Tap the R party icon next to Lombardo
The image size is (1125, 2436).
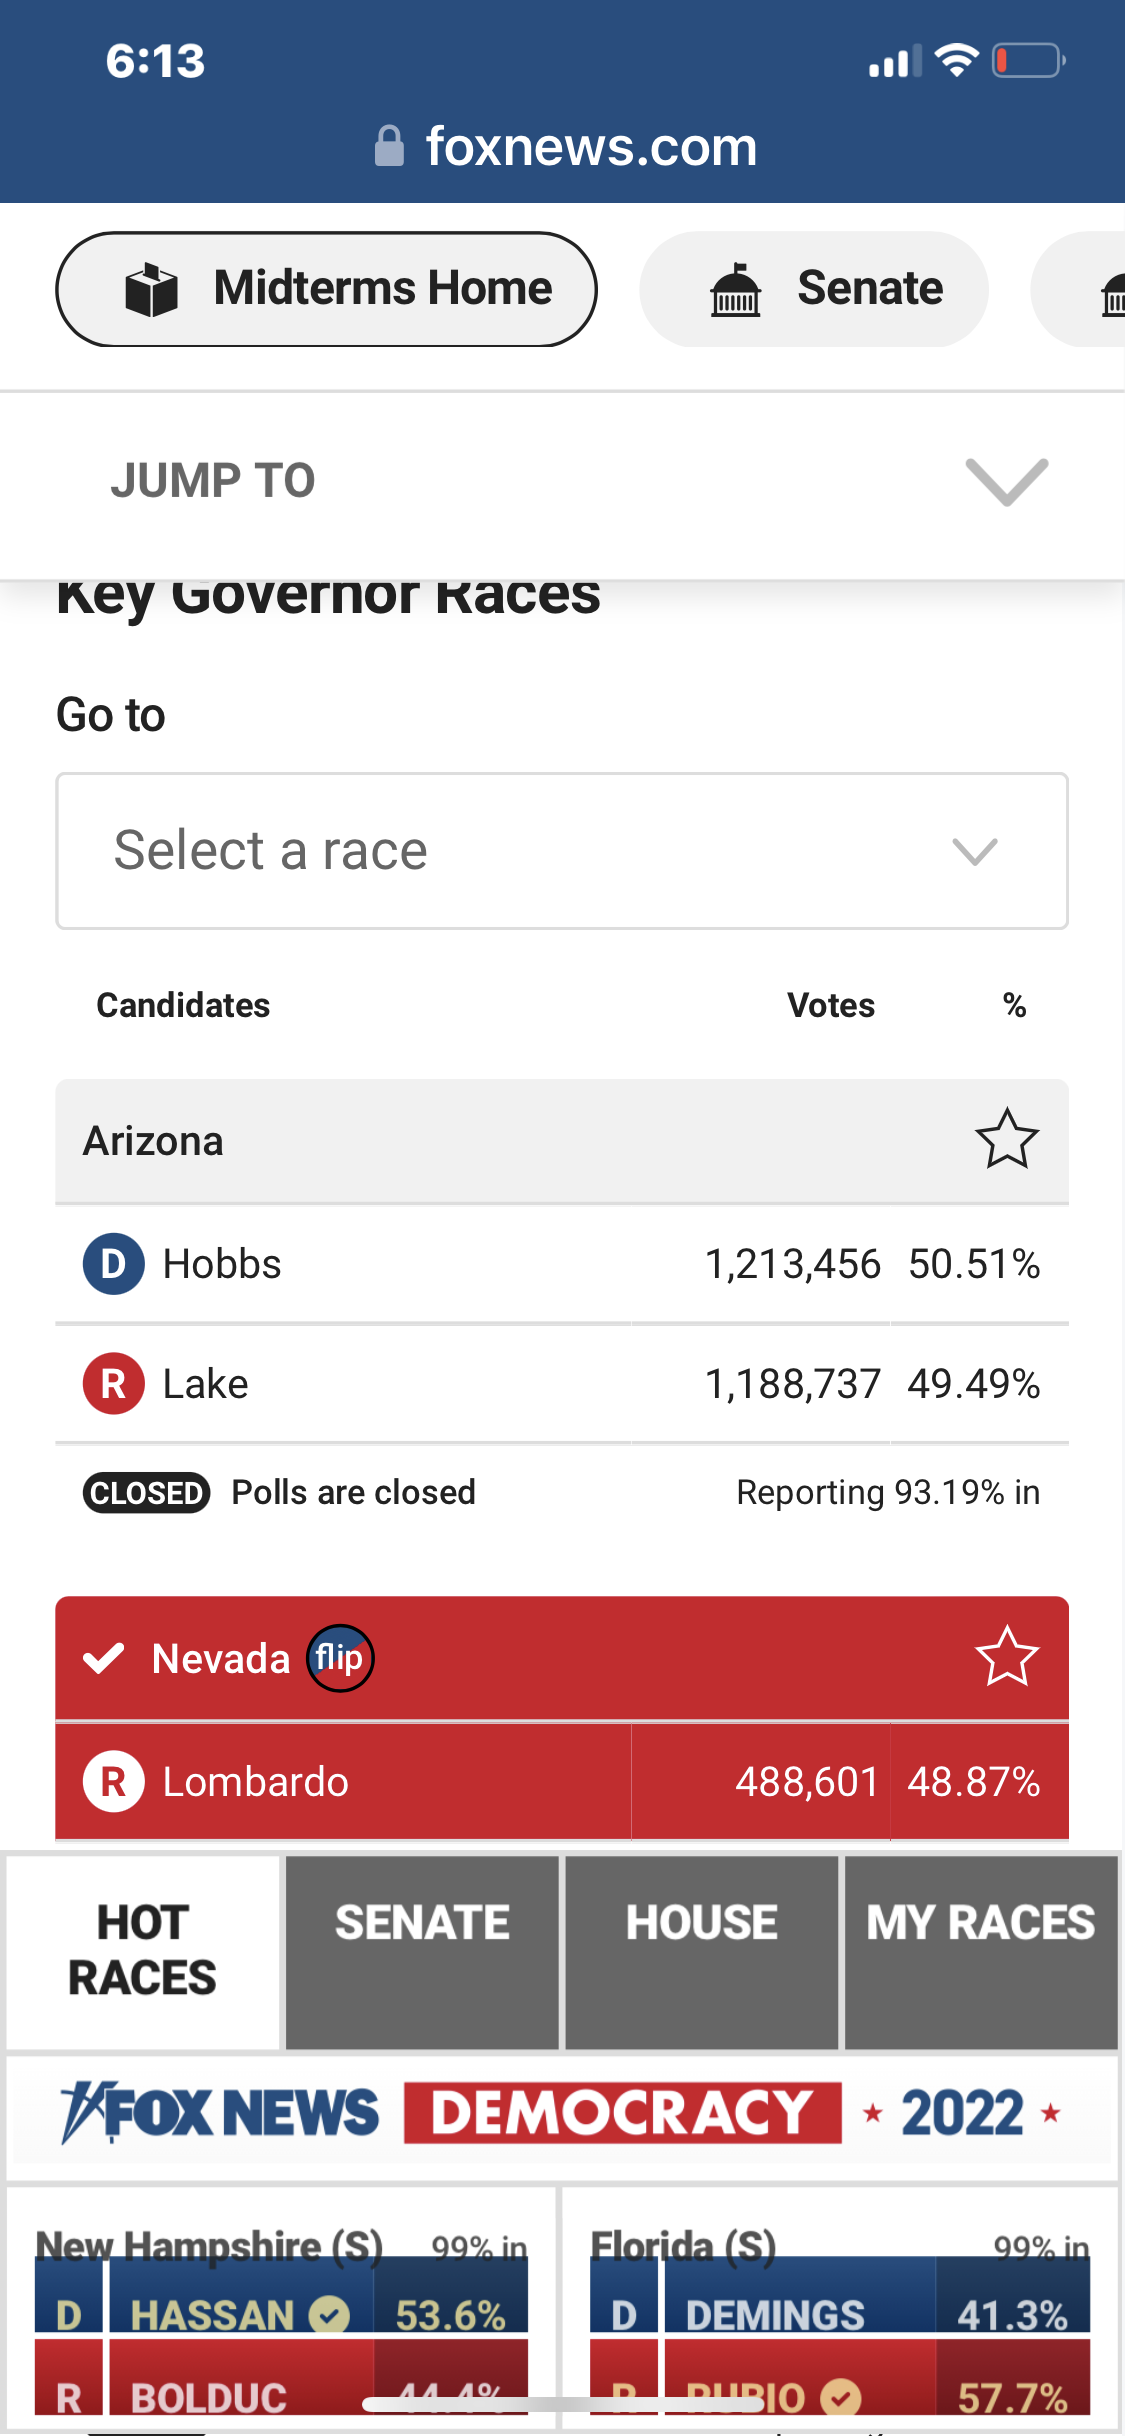[x=113, y=1782]
